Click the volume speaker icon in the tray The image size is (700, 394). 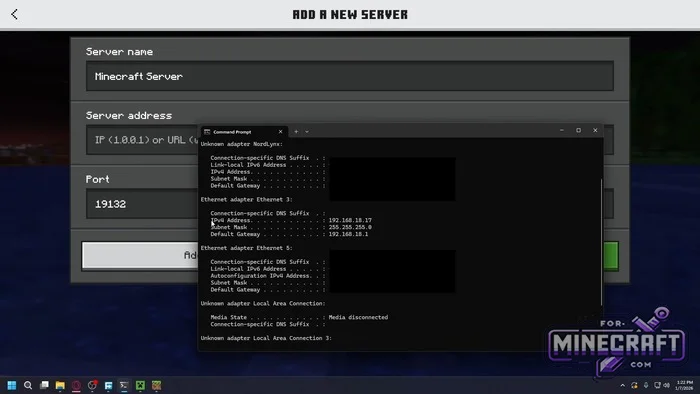[x=667, y=385]
